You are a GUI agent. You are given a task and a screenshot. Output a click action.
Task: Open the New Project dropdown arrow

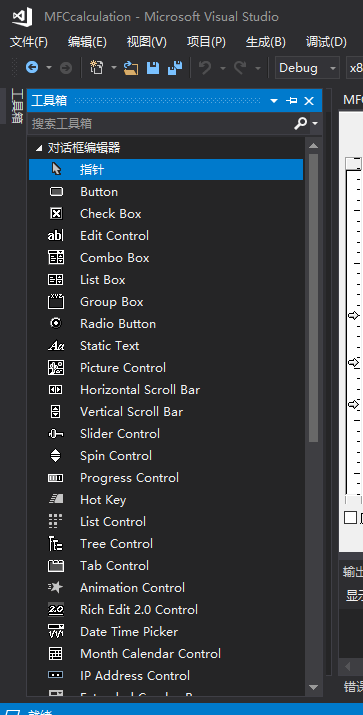[x=114, y=68]
